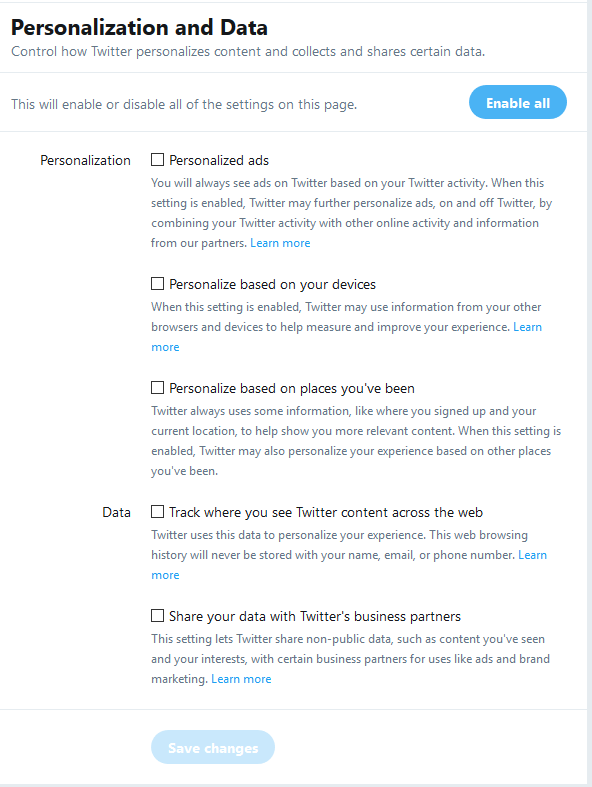Click 'Personalize based on places you've been' label text
The height and width of the screenshot is (787, 592).
coord(292,388)
